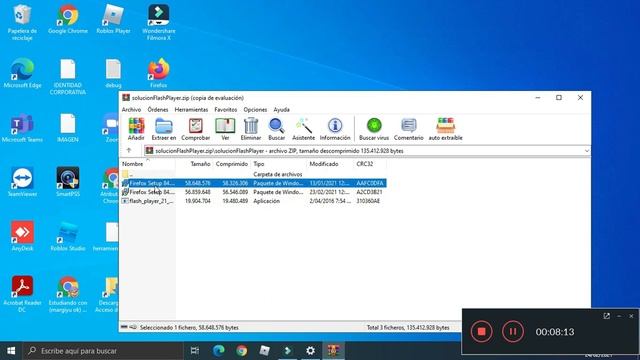Open Wondershare Filmora X desktop shortcut
The width and height of the screenshot is (640, 360).
pyautogui.click(x=159, y=22)
